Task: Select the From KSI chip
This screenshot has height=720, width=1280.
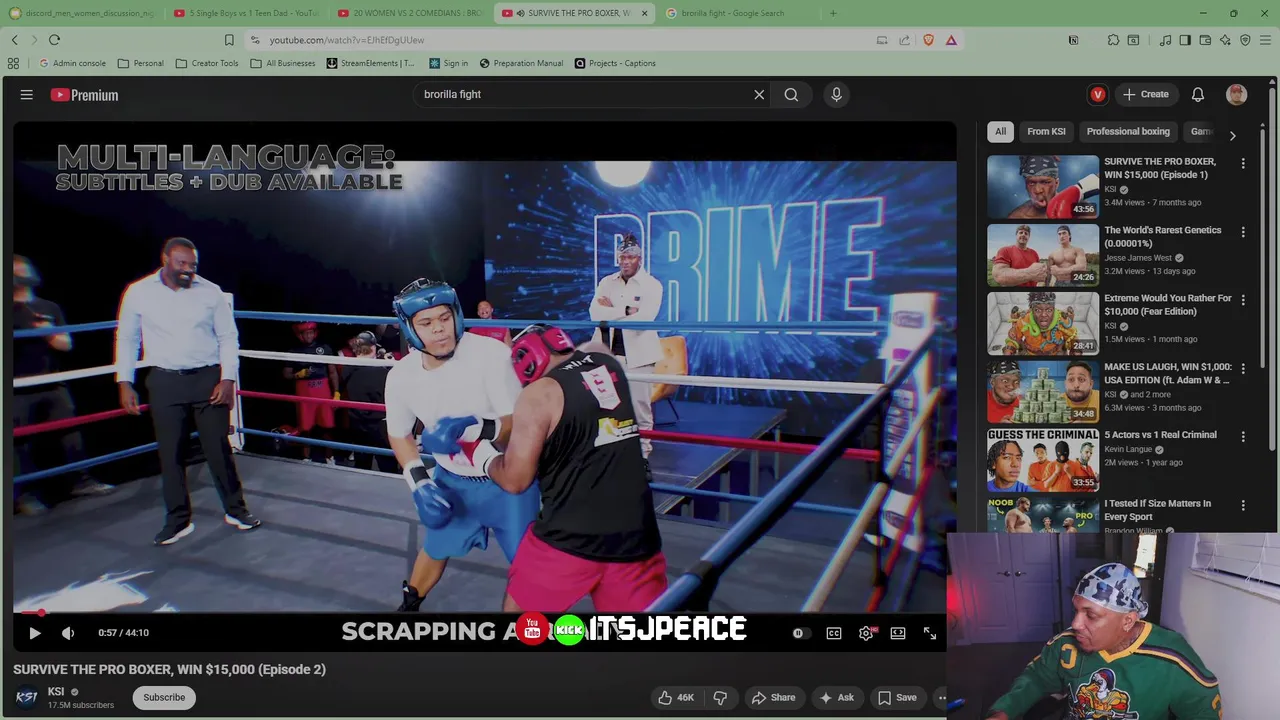Action: [x=1046, y=132]
